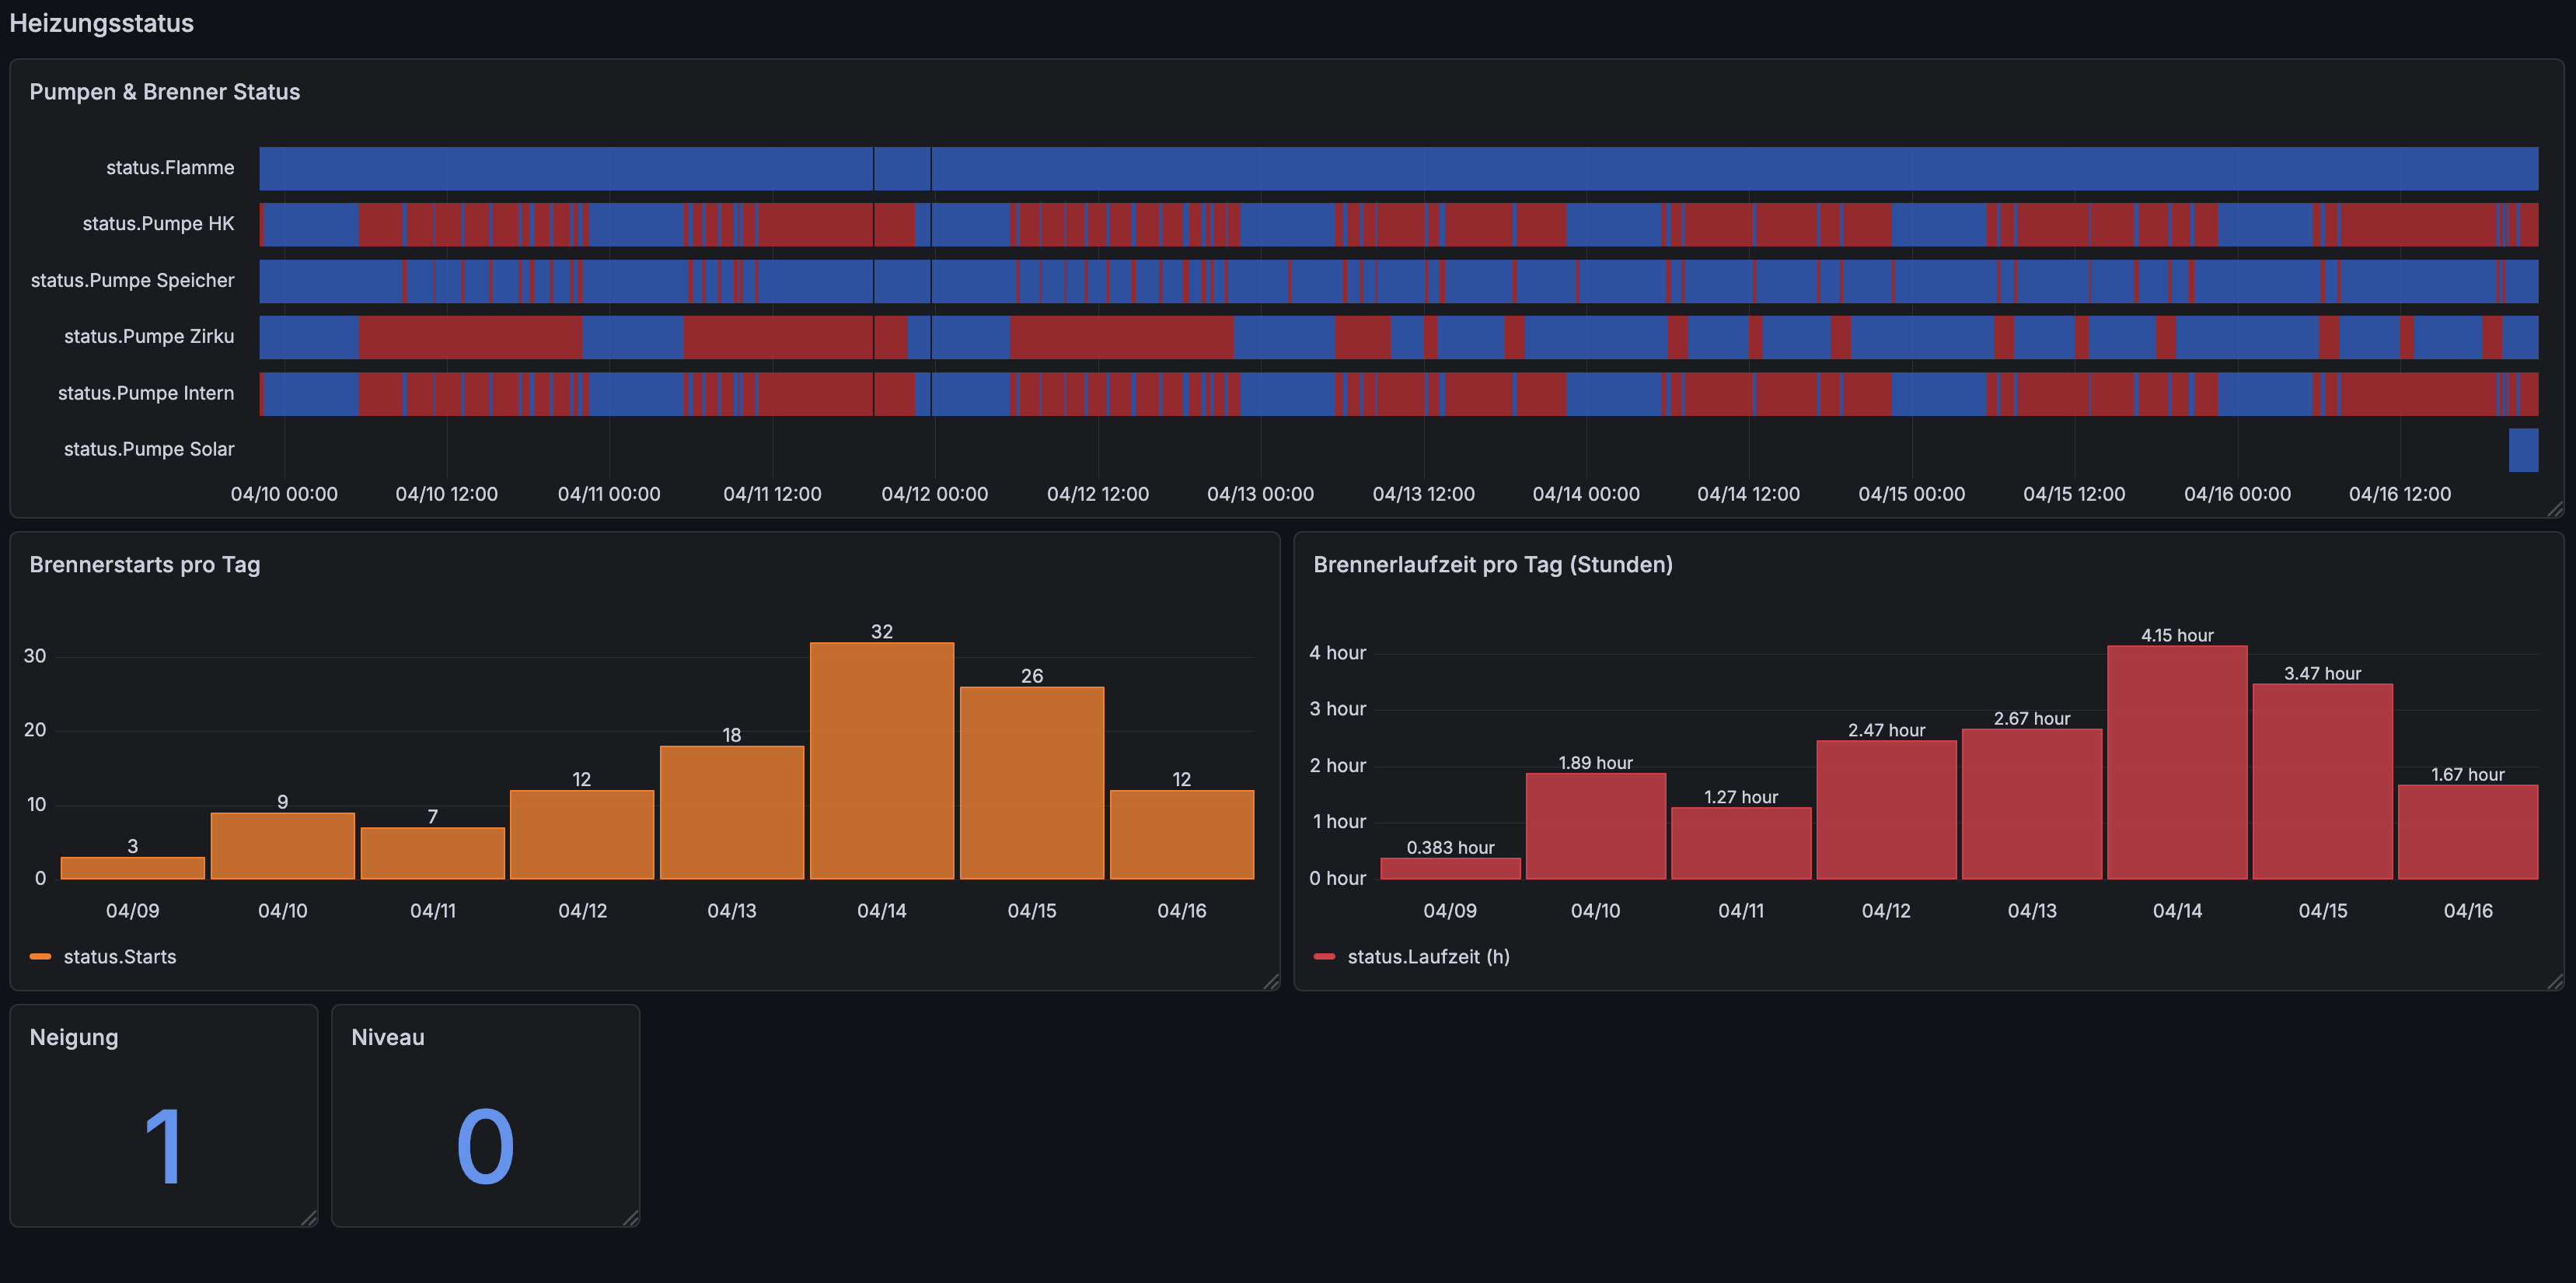Click the resize handle of the Brennerstarts panel

click(1271, 983)
